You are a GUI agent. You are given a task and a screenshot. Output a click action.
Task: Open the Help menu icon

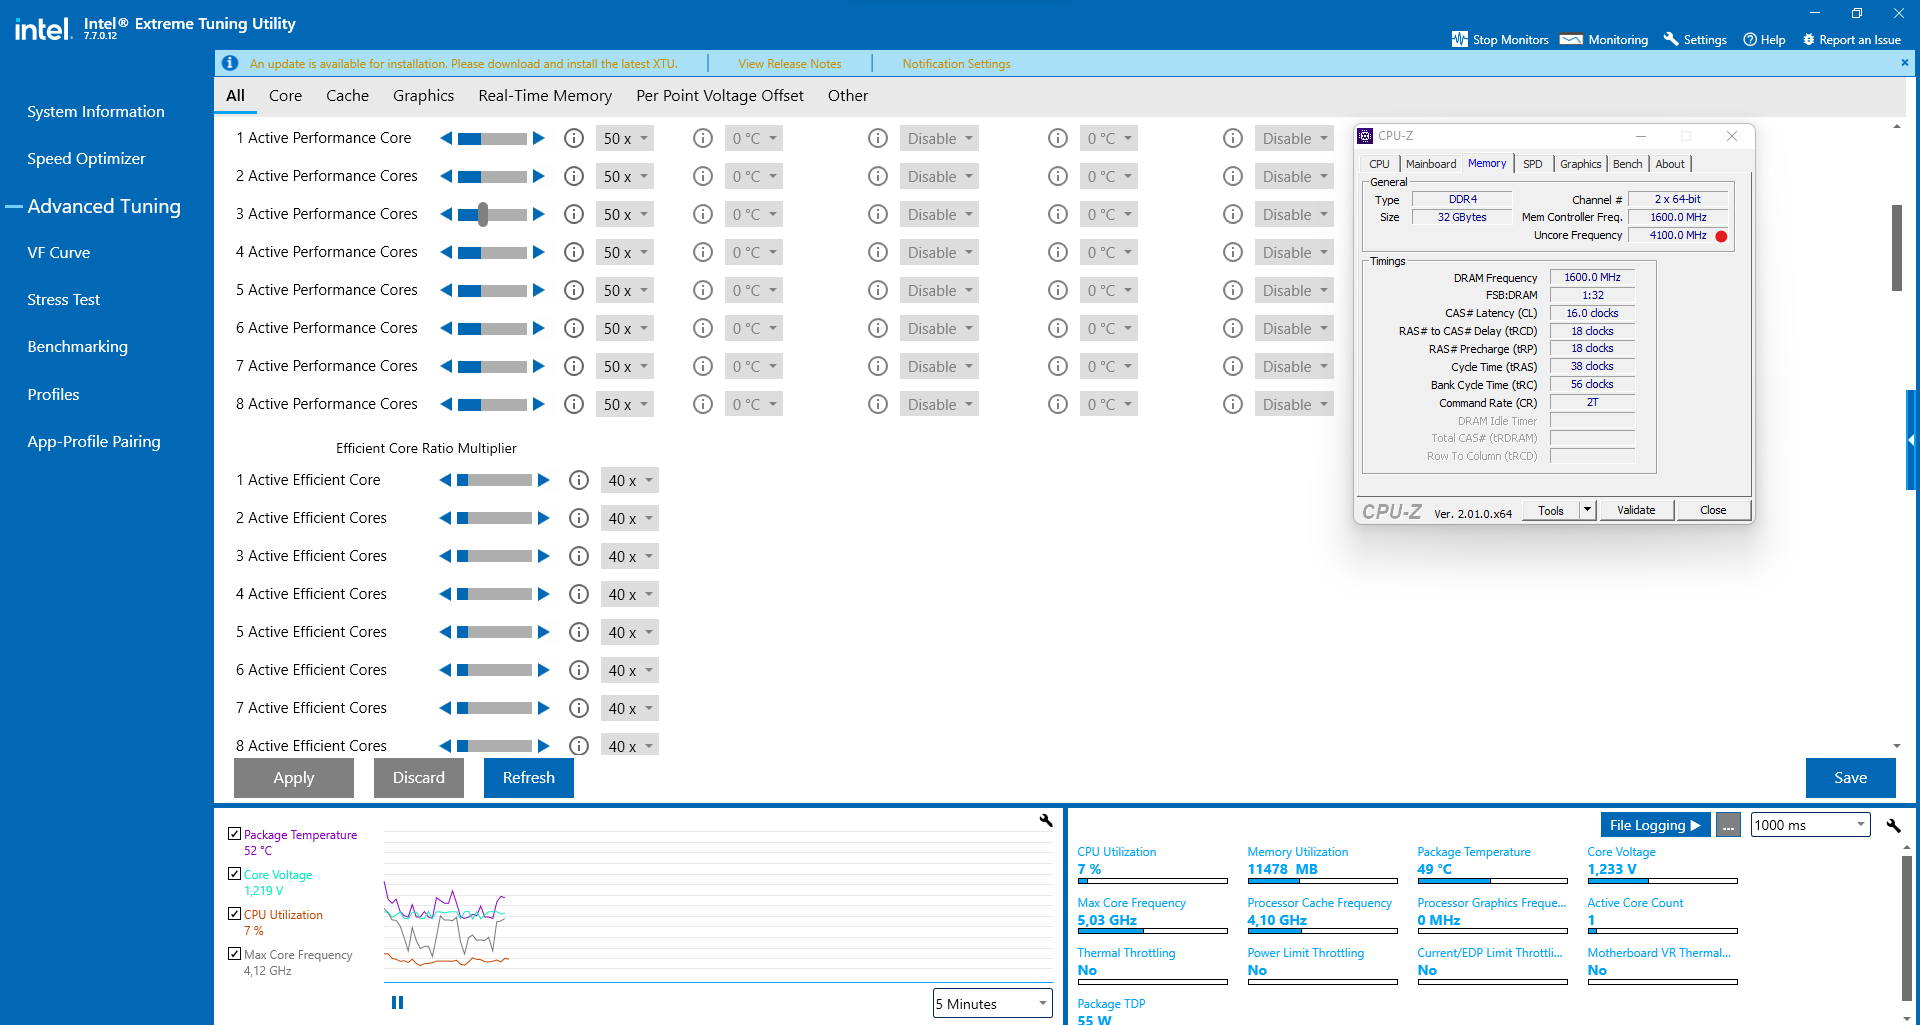point(1750,39)
